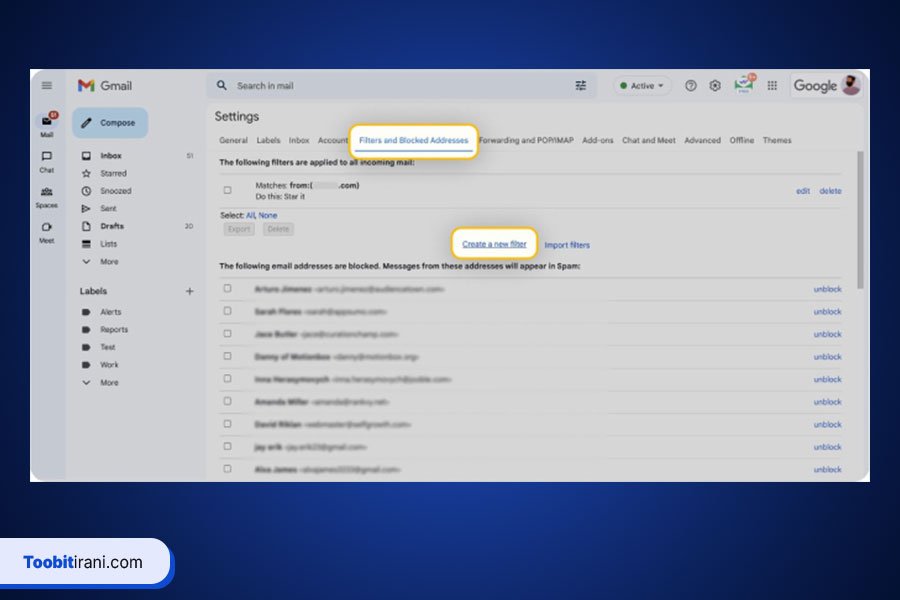Check the box for the Star it filter

[228, 190]
